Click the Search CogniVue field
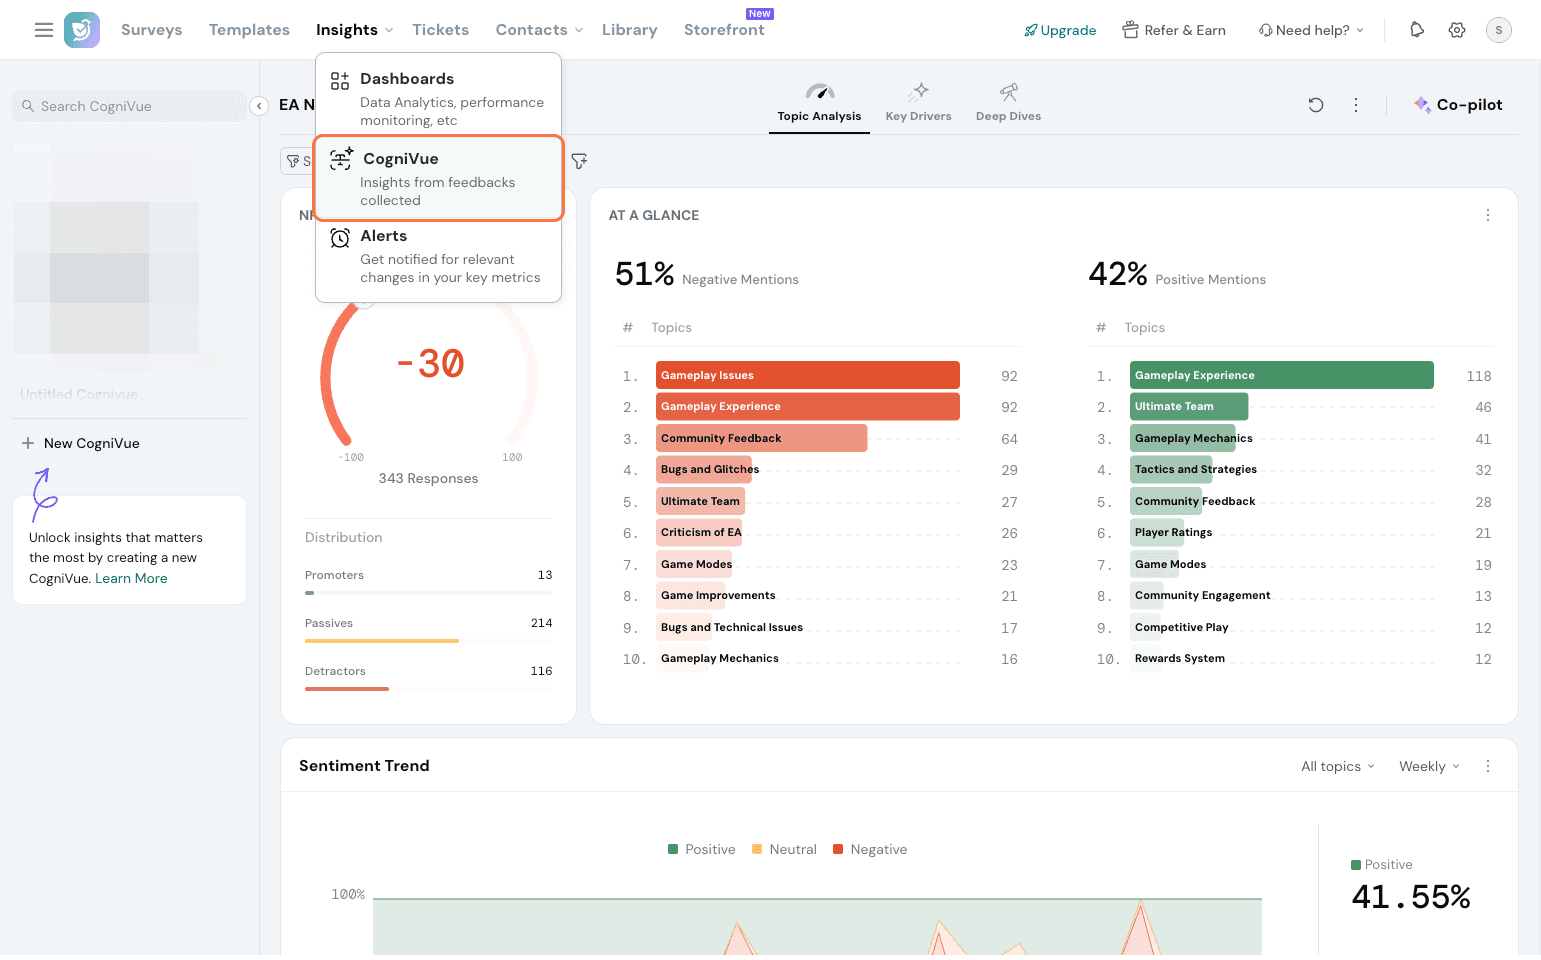Image resolution: width=1541 pixels, height=960 pixels. 130,106
